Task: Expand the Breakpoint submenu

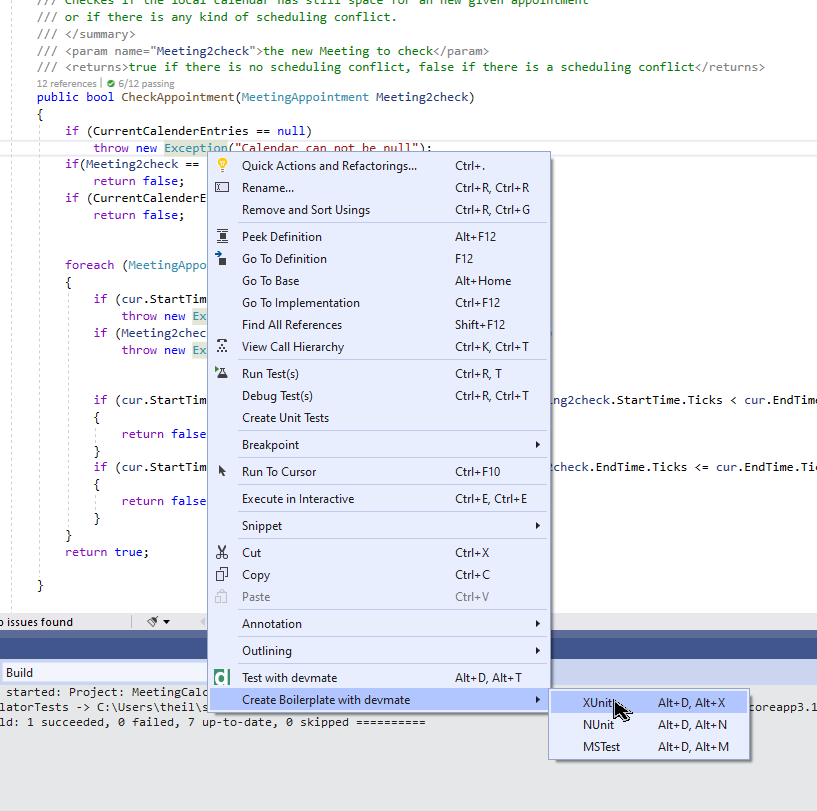Action: click(379, 445)
